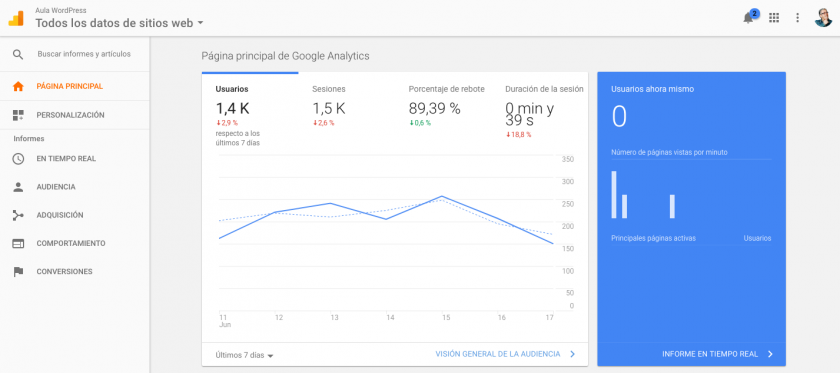Click the Buscar informes y artículos search field
This screenshot has height=373, width=840.
point(84,54)
